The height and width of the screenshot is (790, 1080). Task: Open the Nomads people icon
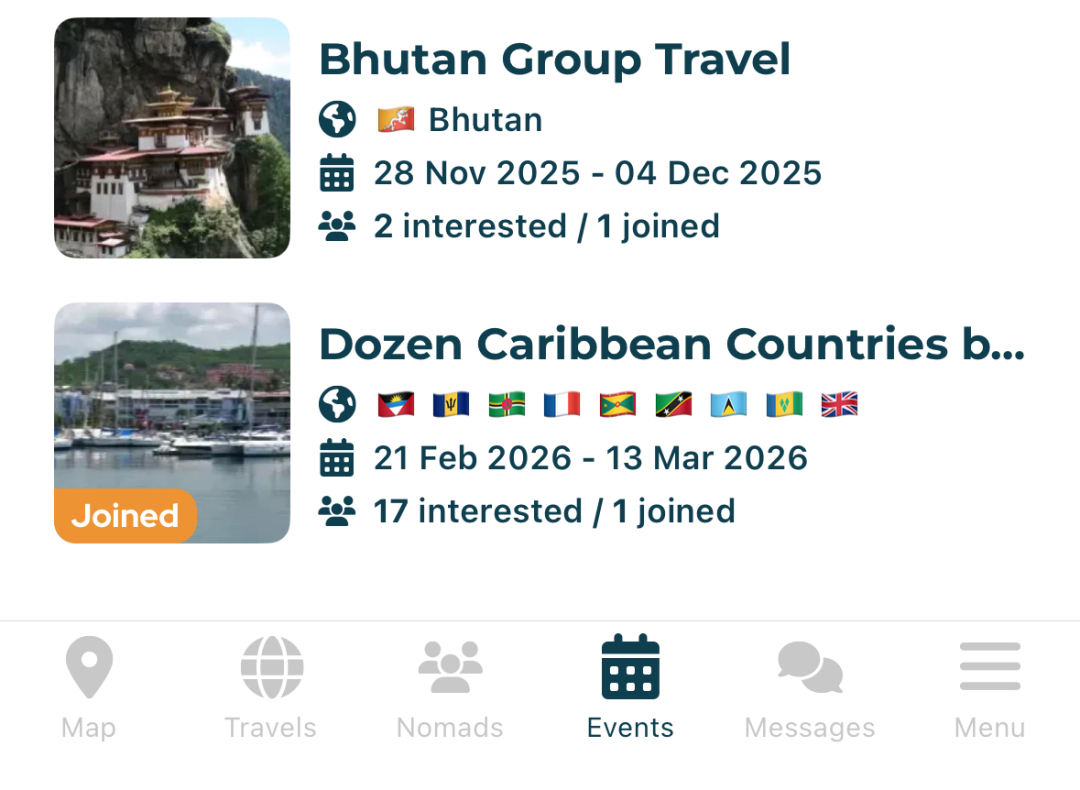point(450,667)
